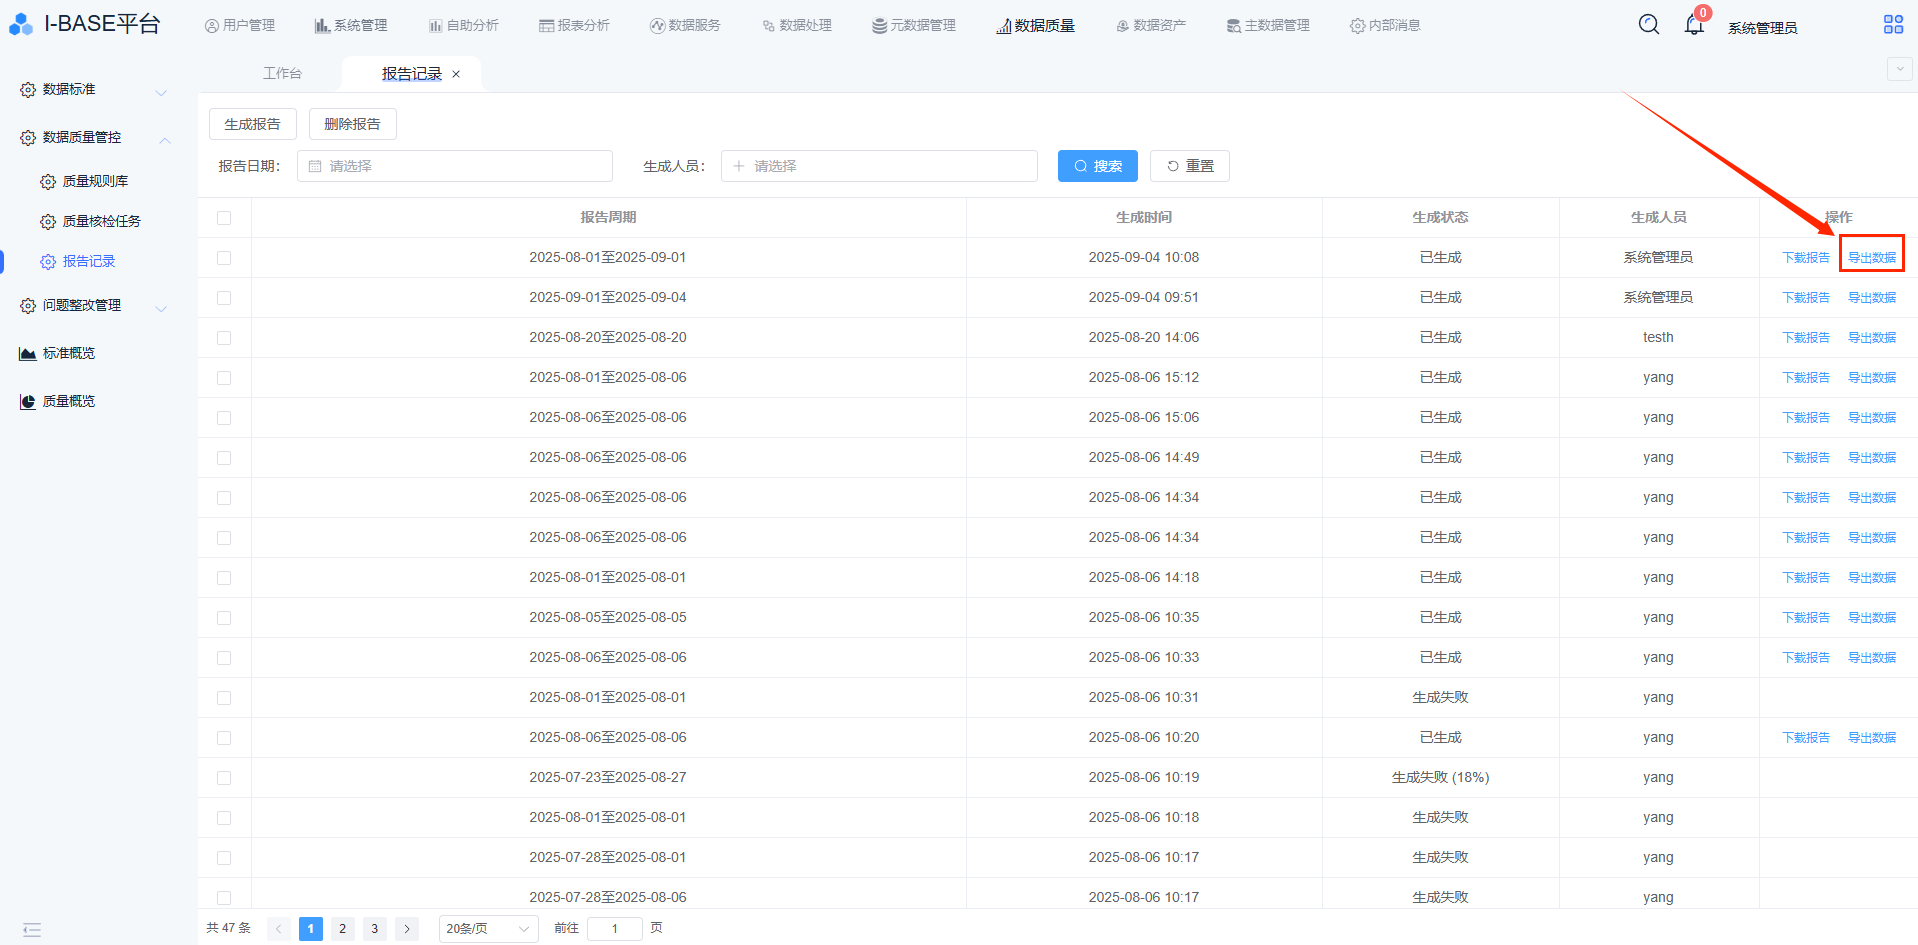
Task: Open the 报告日期 date picker
Action: point(455,166)
